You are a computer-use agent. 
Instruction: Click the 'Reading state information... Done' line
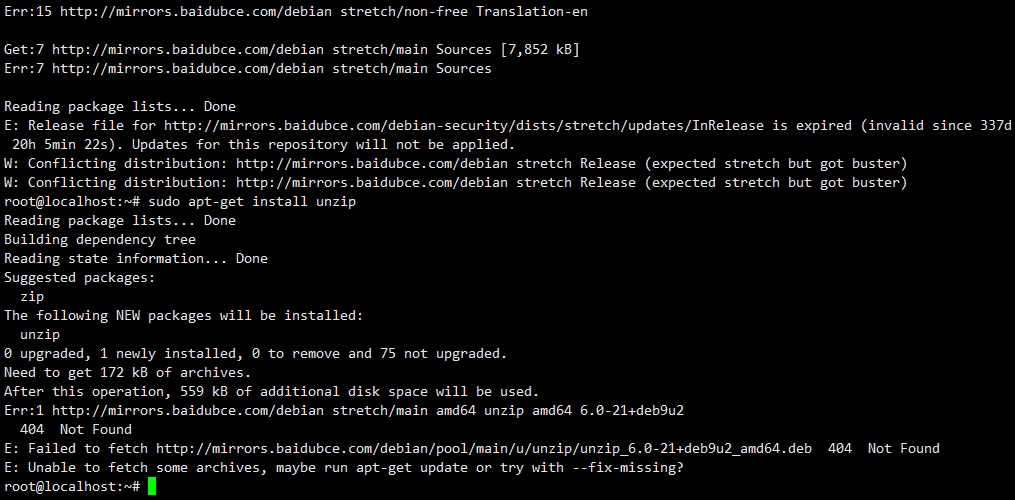(x=136, y=258)
